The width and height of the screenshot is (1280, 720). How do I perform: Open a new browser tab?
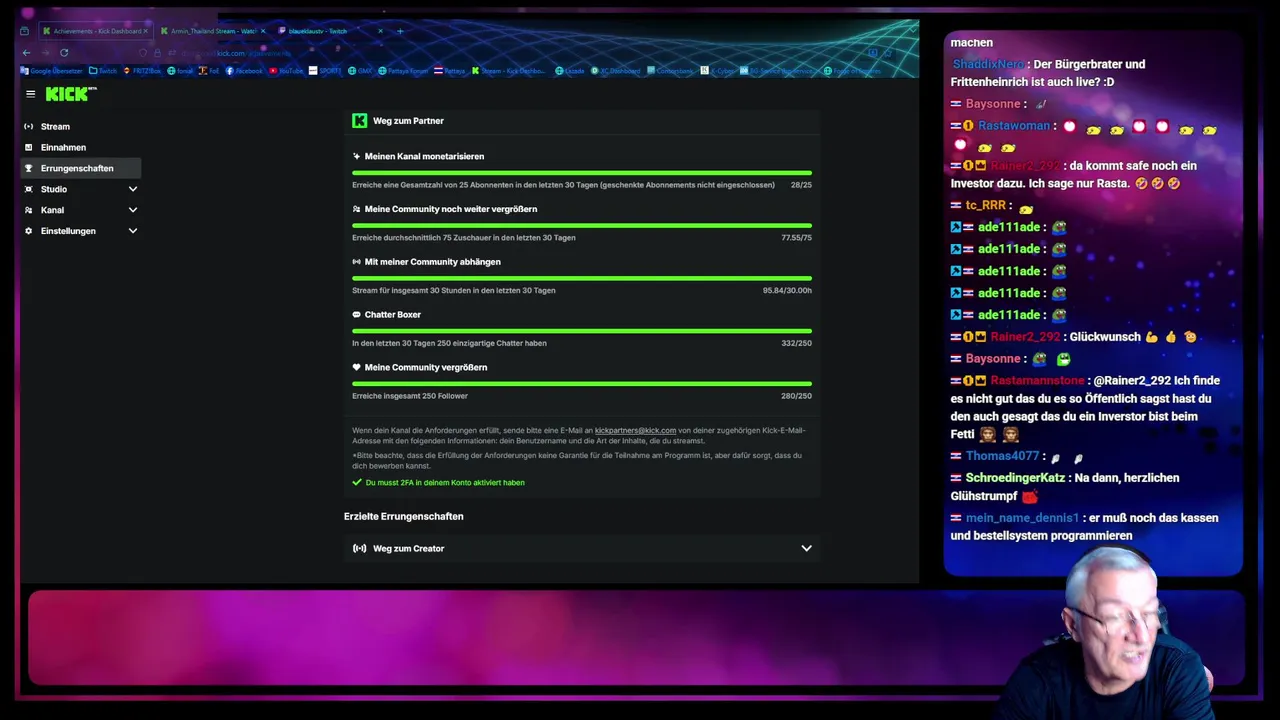(x=400, y=31)
